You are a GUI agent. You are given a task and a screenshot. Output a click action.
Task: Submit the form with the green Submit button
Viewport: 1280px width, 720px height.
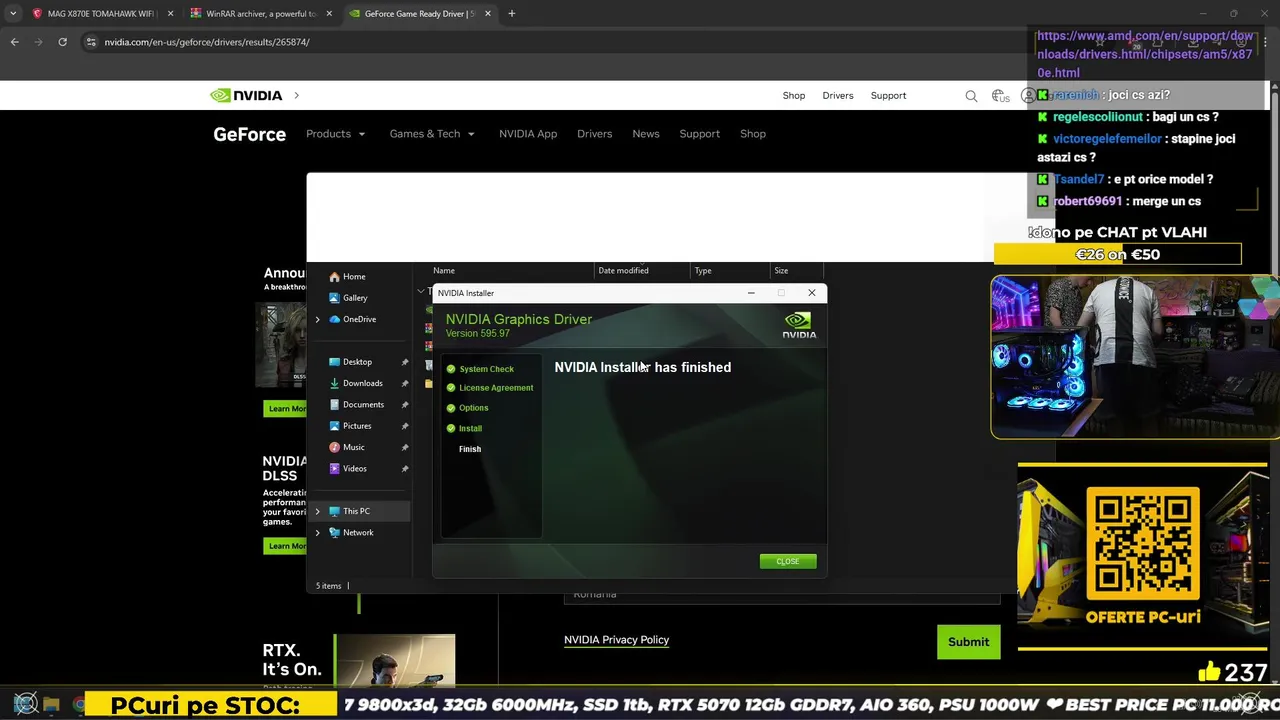pyautogui.click(x=968, y=642)
